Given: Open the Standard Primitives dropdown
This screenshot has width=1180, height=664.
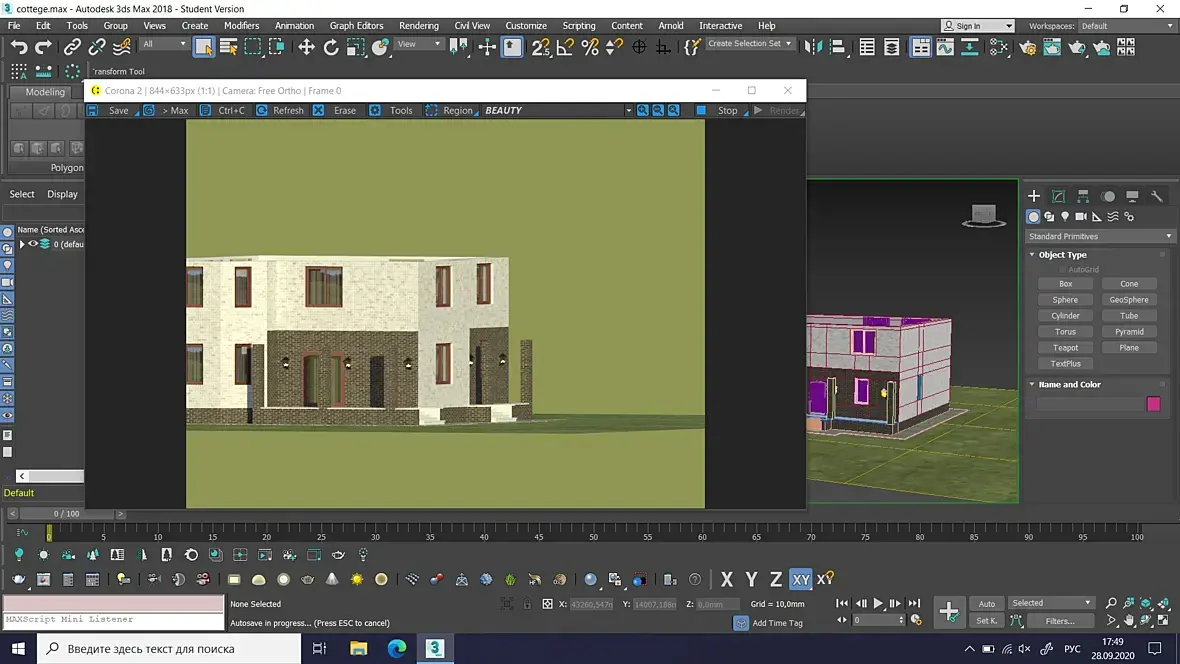Looking at the screenshot, I should click(1099, 236).
